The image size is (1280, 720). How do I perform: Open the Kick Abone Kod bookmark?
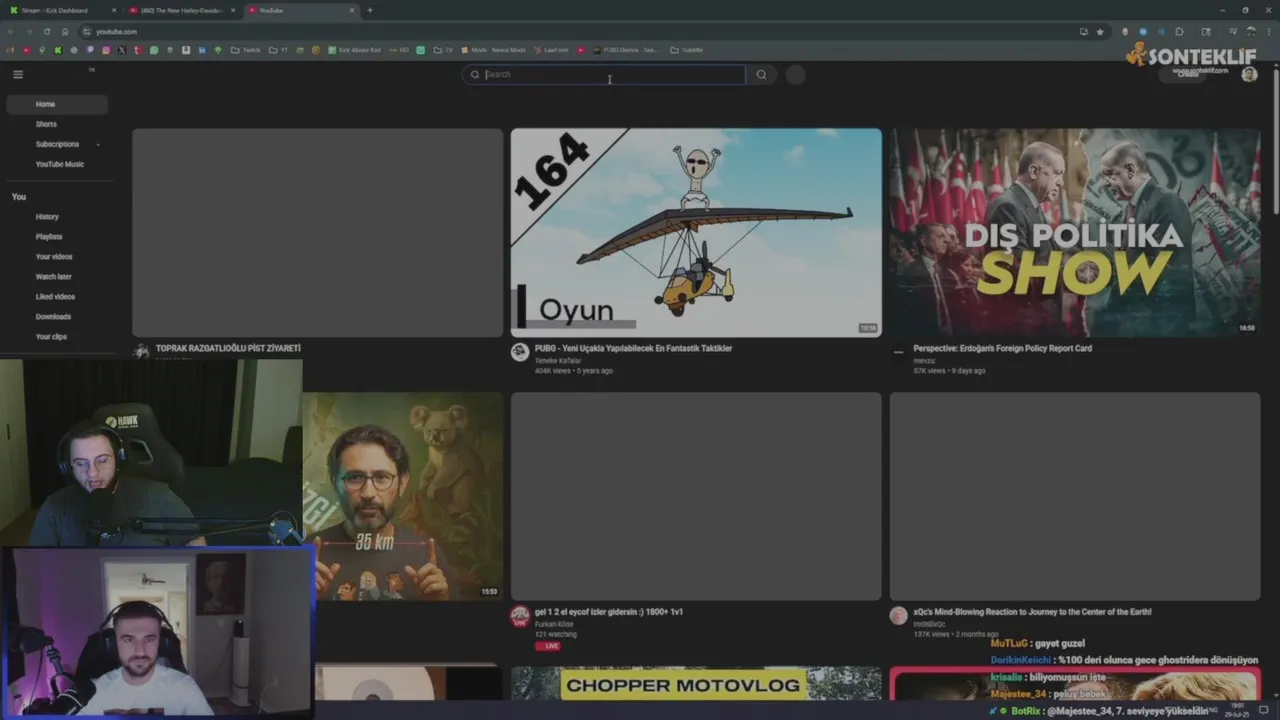tap(355, 50)
